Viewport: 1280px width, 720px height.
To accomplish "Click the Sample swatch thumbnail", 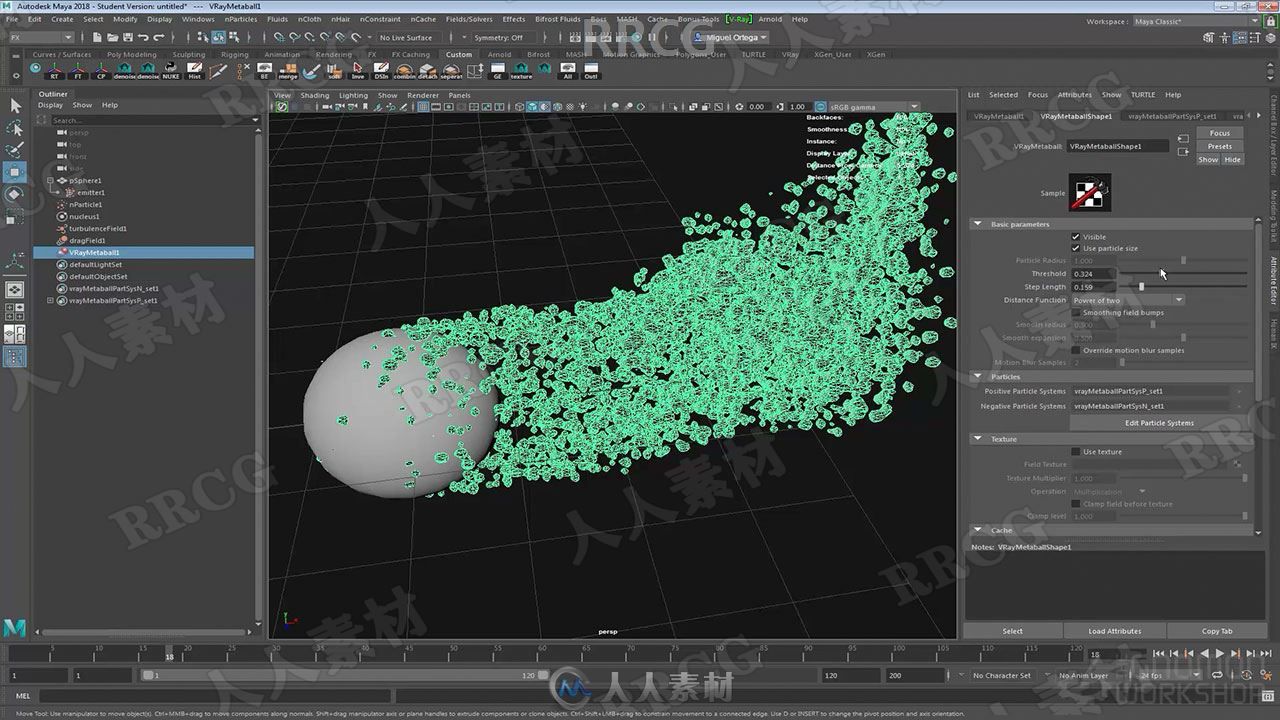I will coord(1090,193).
